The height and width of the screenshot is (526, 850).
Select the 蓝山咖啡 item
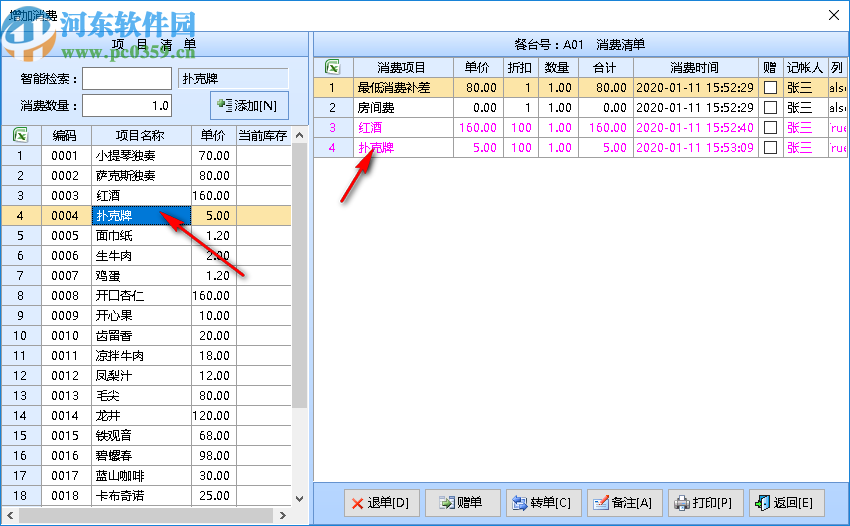pos(141,476)
